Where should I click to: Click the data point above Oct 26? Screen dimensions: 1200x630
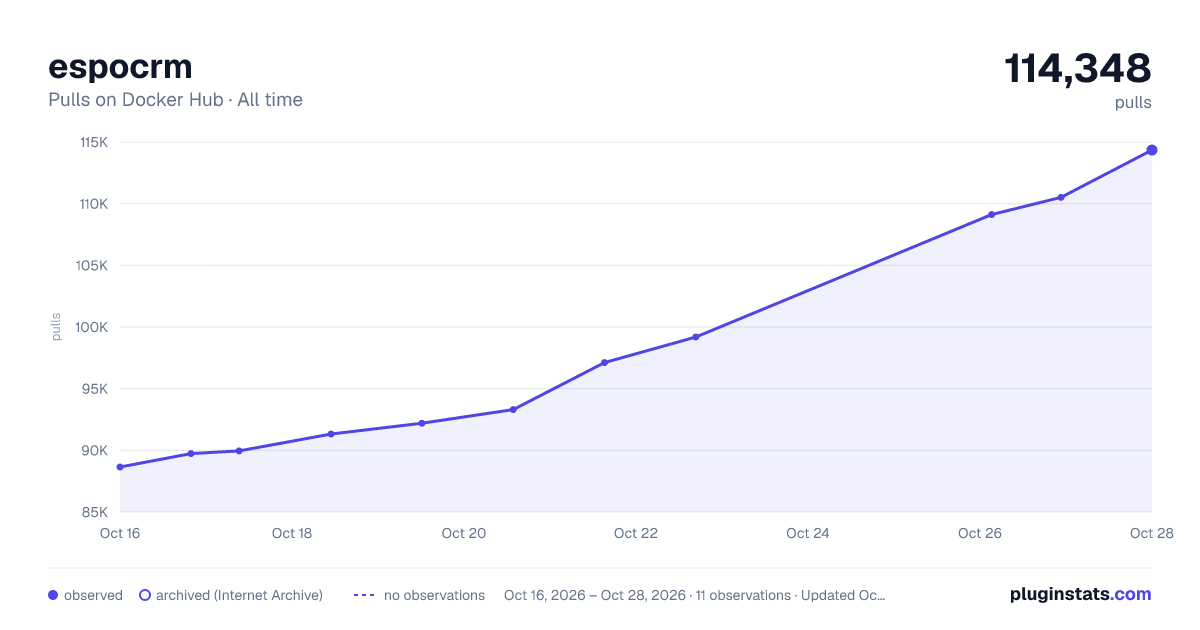click(x=991, y=214)
